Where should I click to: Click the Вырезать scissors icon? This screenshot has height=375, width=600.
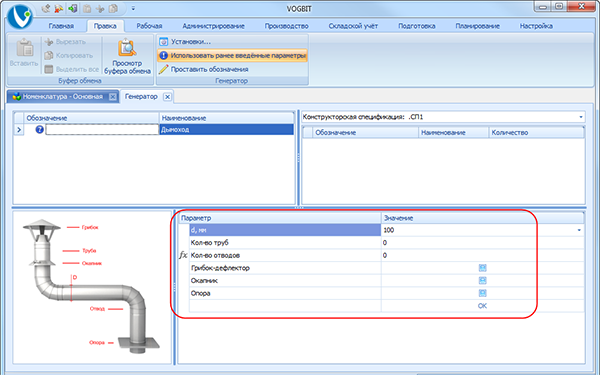point(49,42)
